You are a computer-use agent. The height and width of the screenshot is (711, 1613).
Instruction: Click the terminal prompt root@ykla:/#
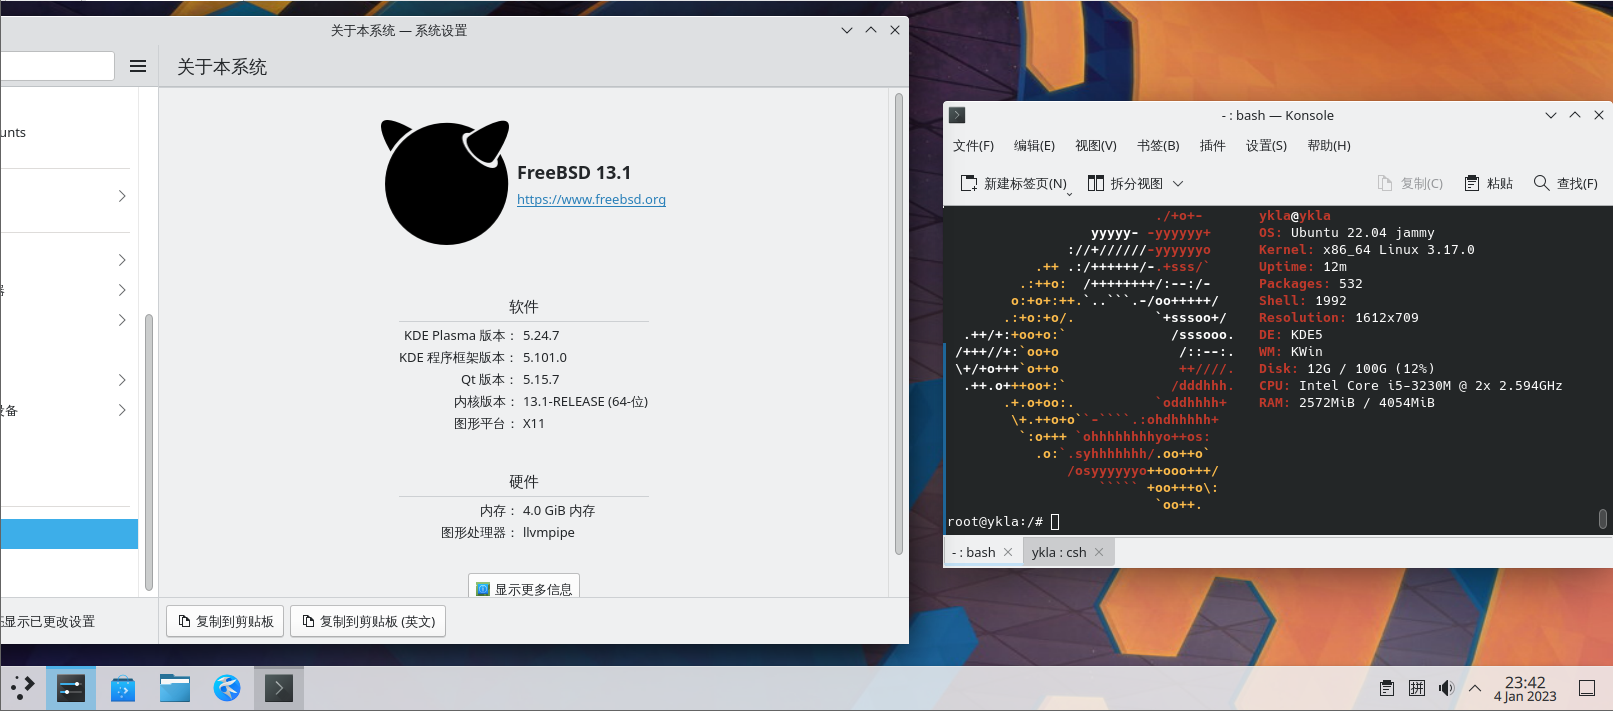(x=995, y=522)
